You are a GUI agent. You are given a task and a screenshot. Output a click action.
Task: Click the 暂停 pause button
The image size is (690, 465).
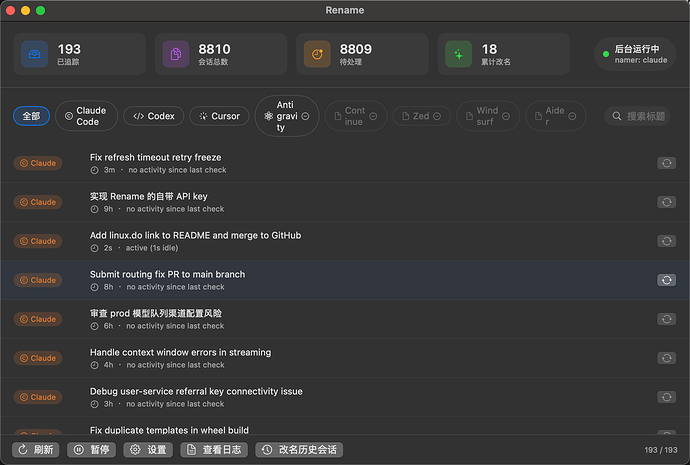pos(92,450)
